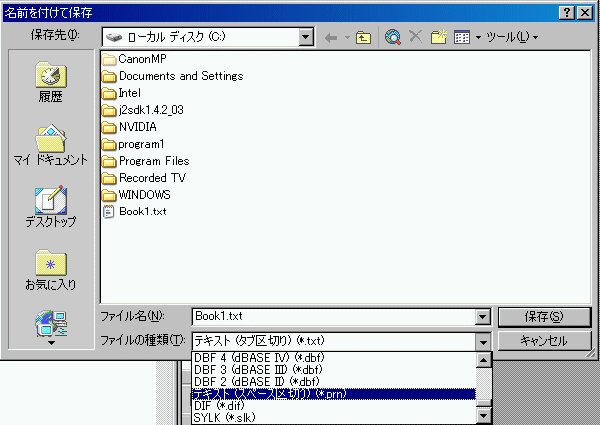The width and height of the screenshot is (600, 425).
Task: Click the Views icon in toolbar
Action: click(461, 37)
